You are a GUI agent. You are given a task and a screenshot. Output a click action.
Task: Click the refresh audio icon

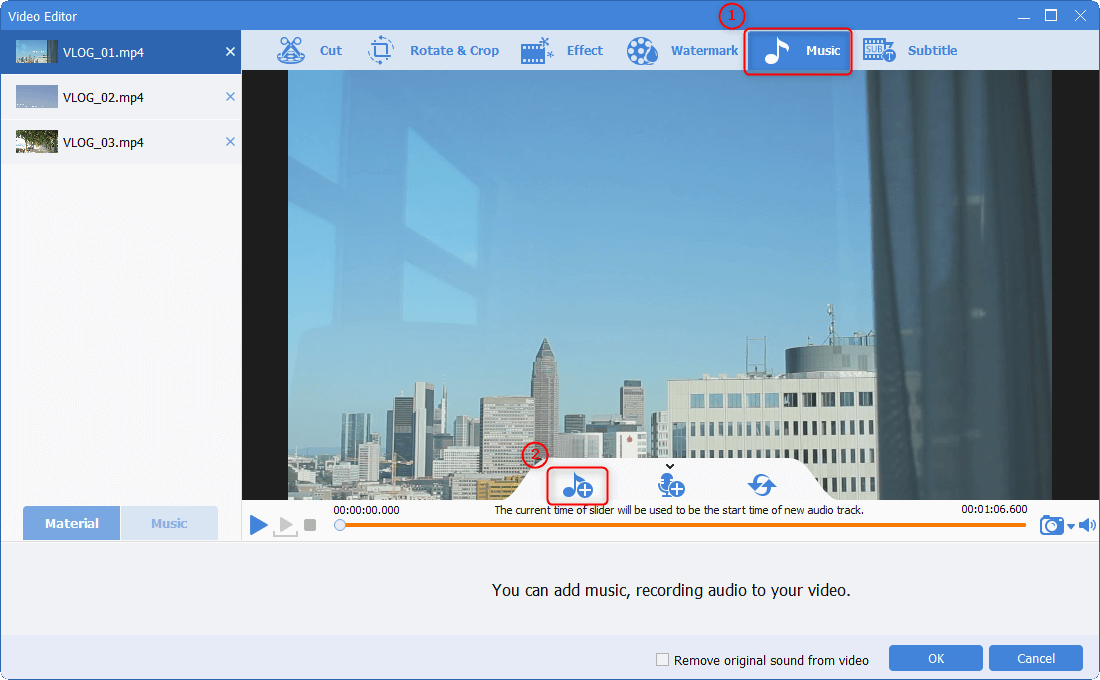762,486
